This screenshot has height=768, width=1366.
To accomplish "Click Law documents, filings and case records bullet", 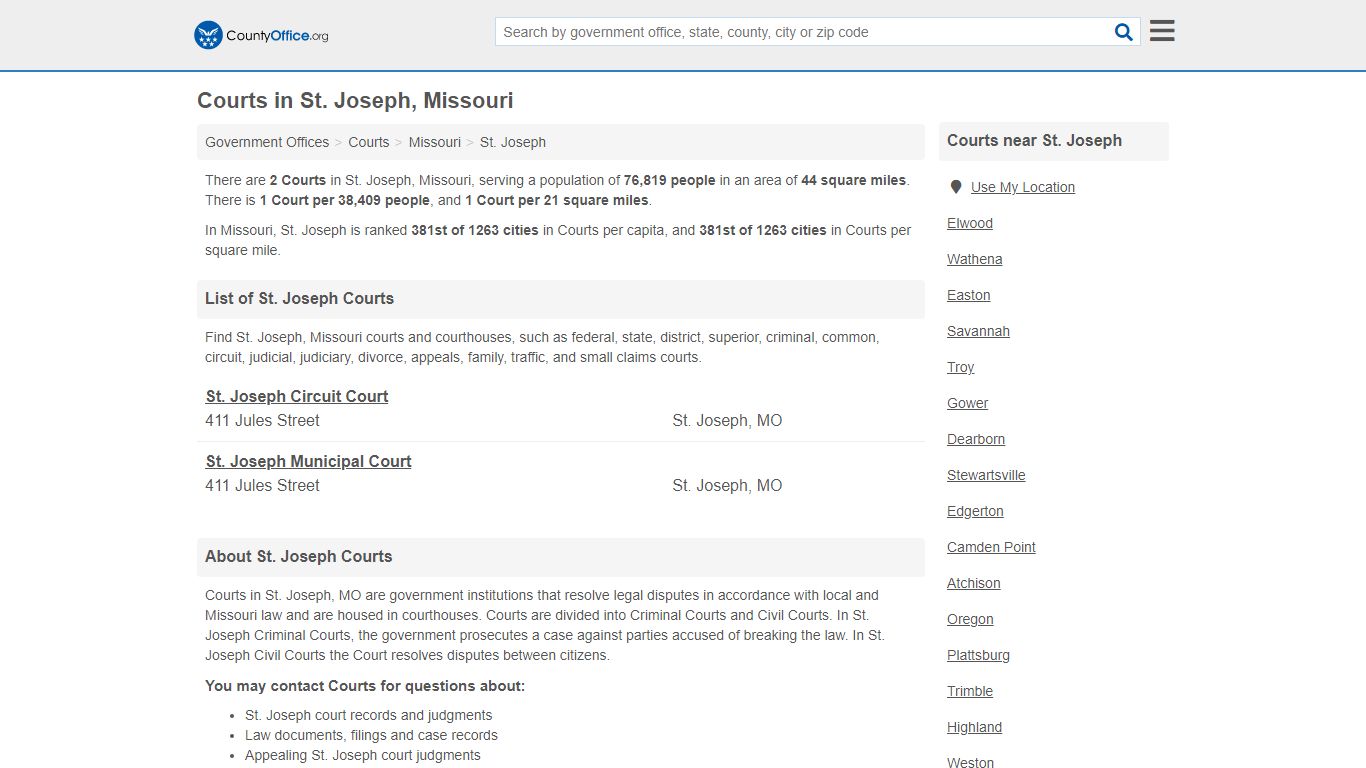I will (x=371, y=735).
